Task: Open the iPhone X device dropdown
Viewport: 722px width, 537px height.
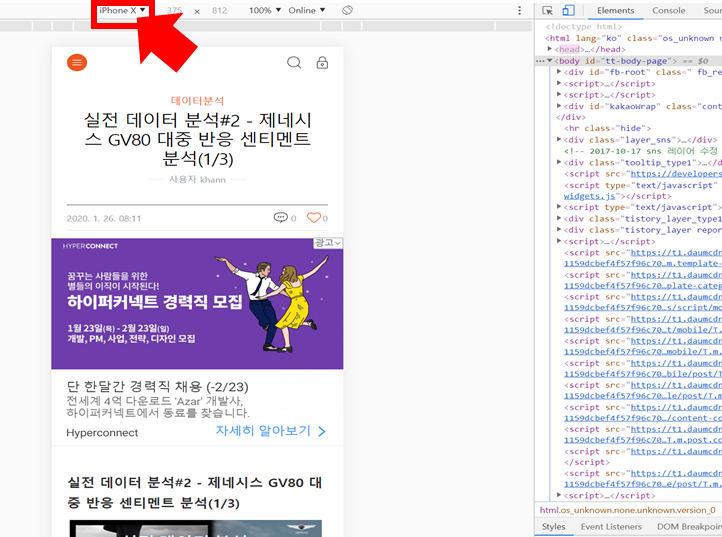Action: tap(122, 10)
